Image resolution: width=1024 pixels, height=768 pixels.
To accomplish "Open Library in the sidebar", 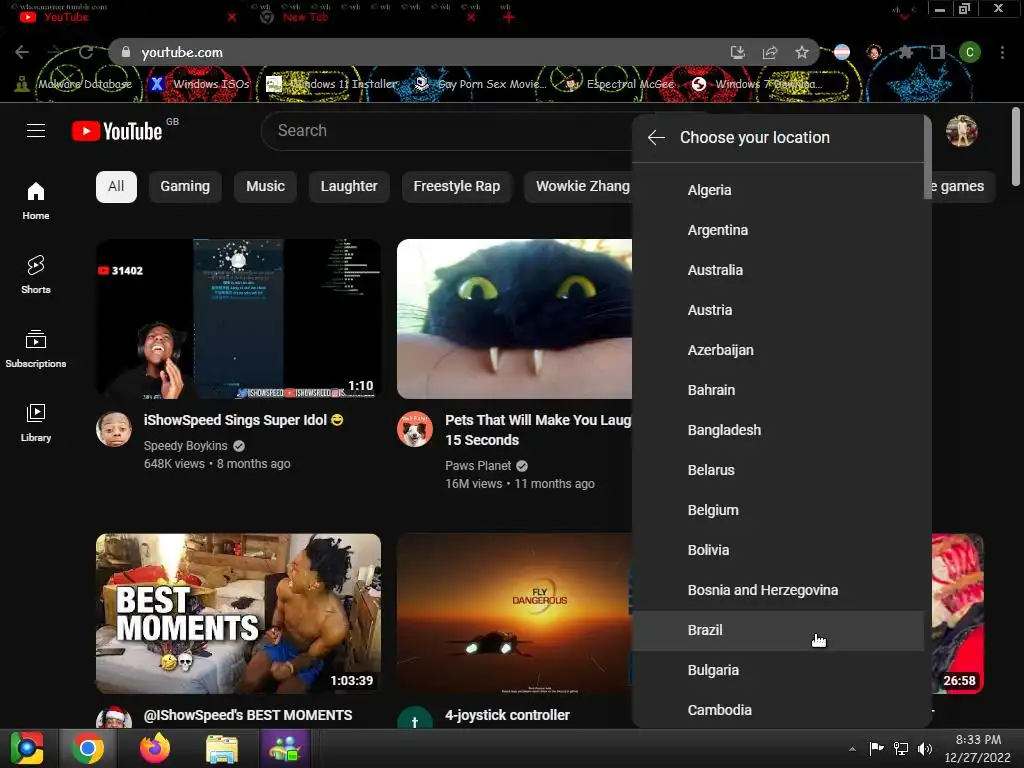I will (x=36, y=422).
